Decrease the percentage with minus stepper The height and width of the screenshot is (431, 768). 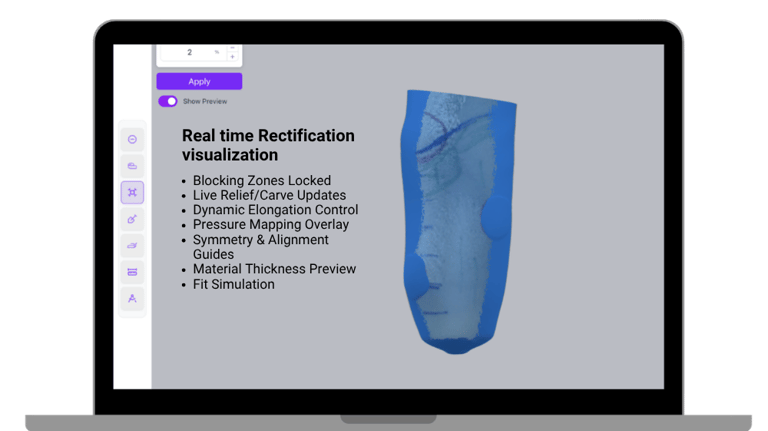[x=233, y=48]
